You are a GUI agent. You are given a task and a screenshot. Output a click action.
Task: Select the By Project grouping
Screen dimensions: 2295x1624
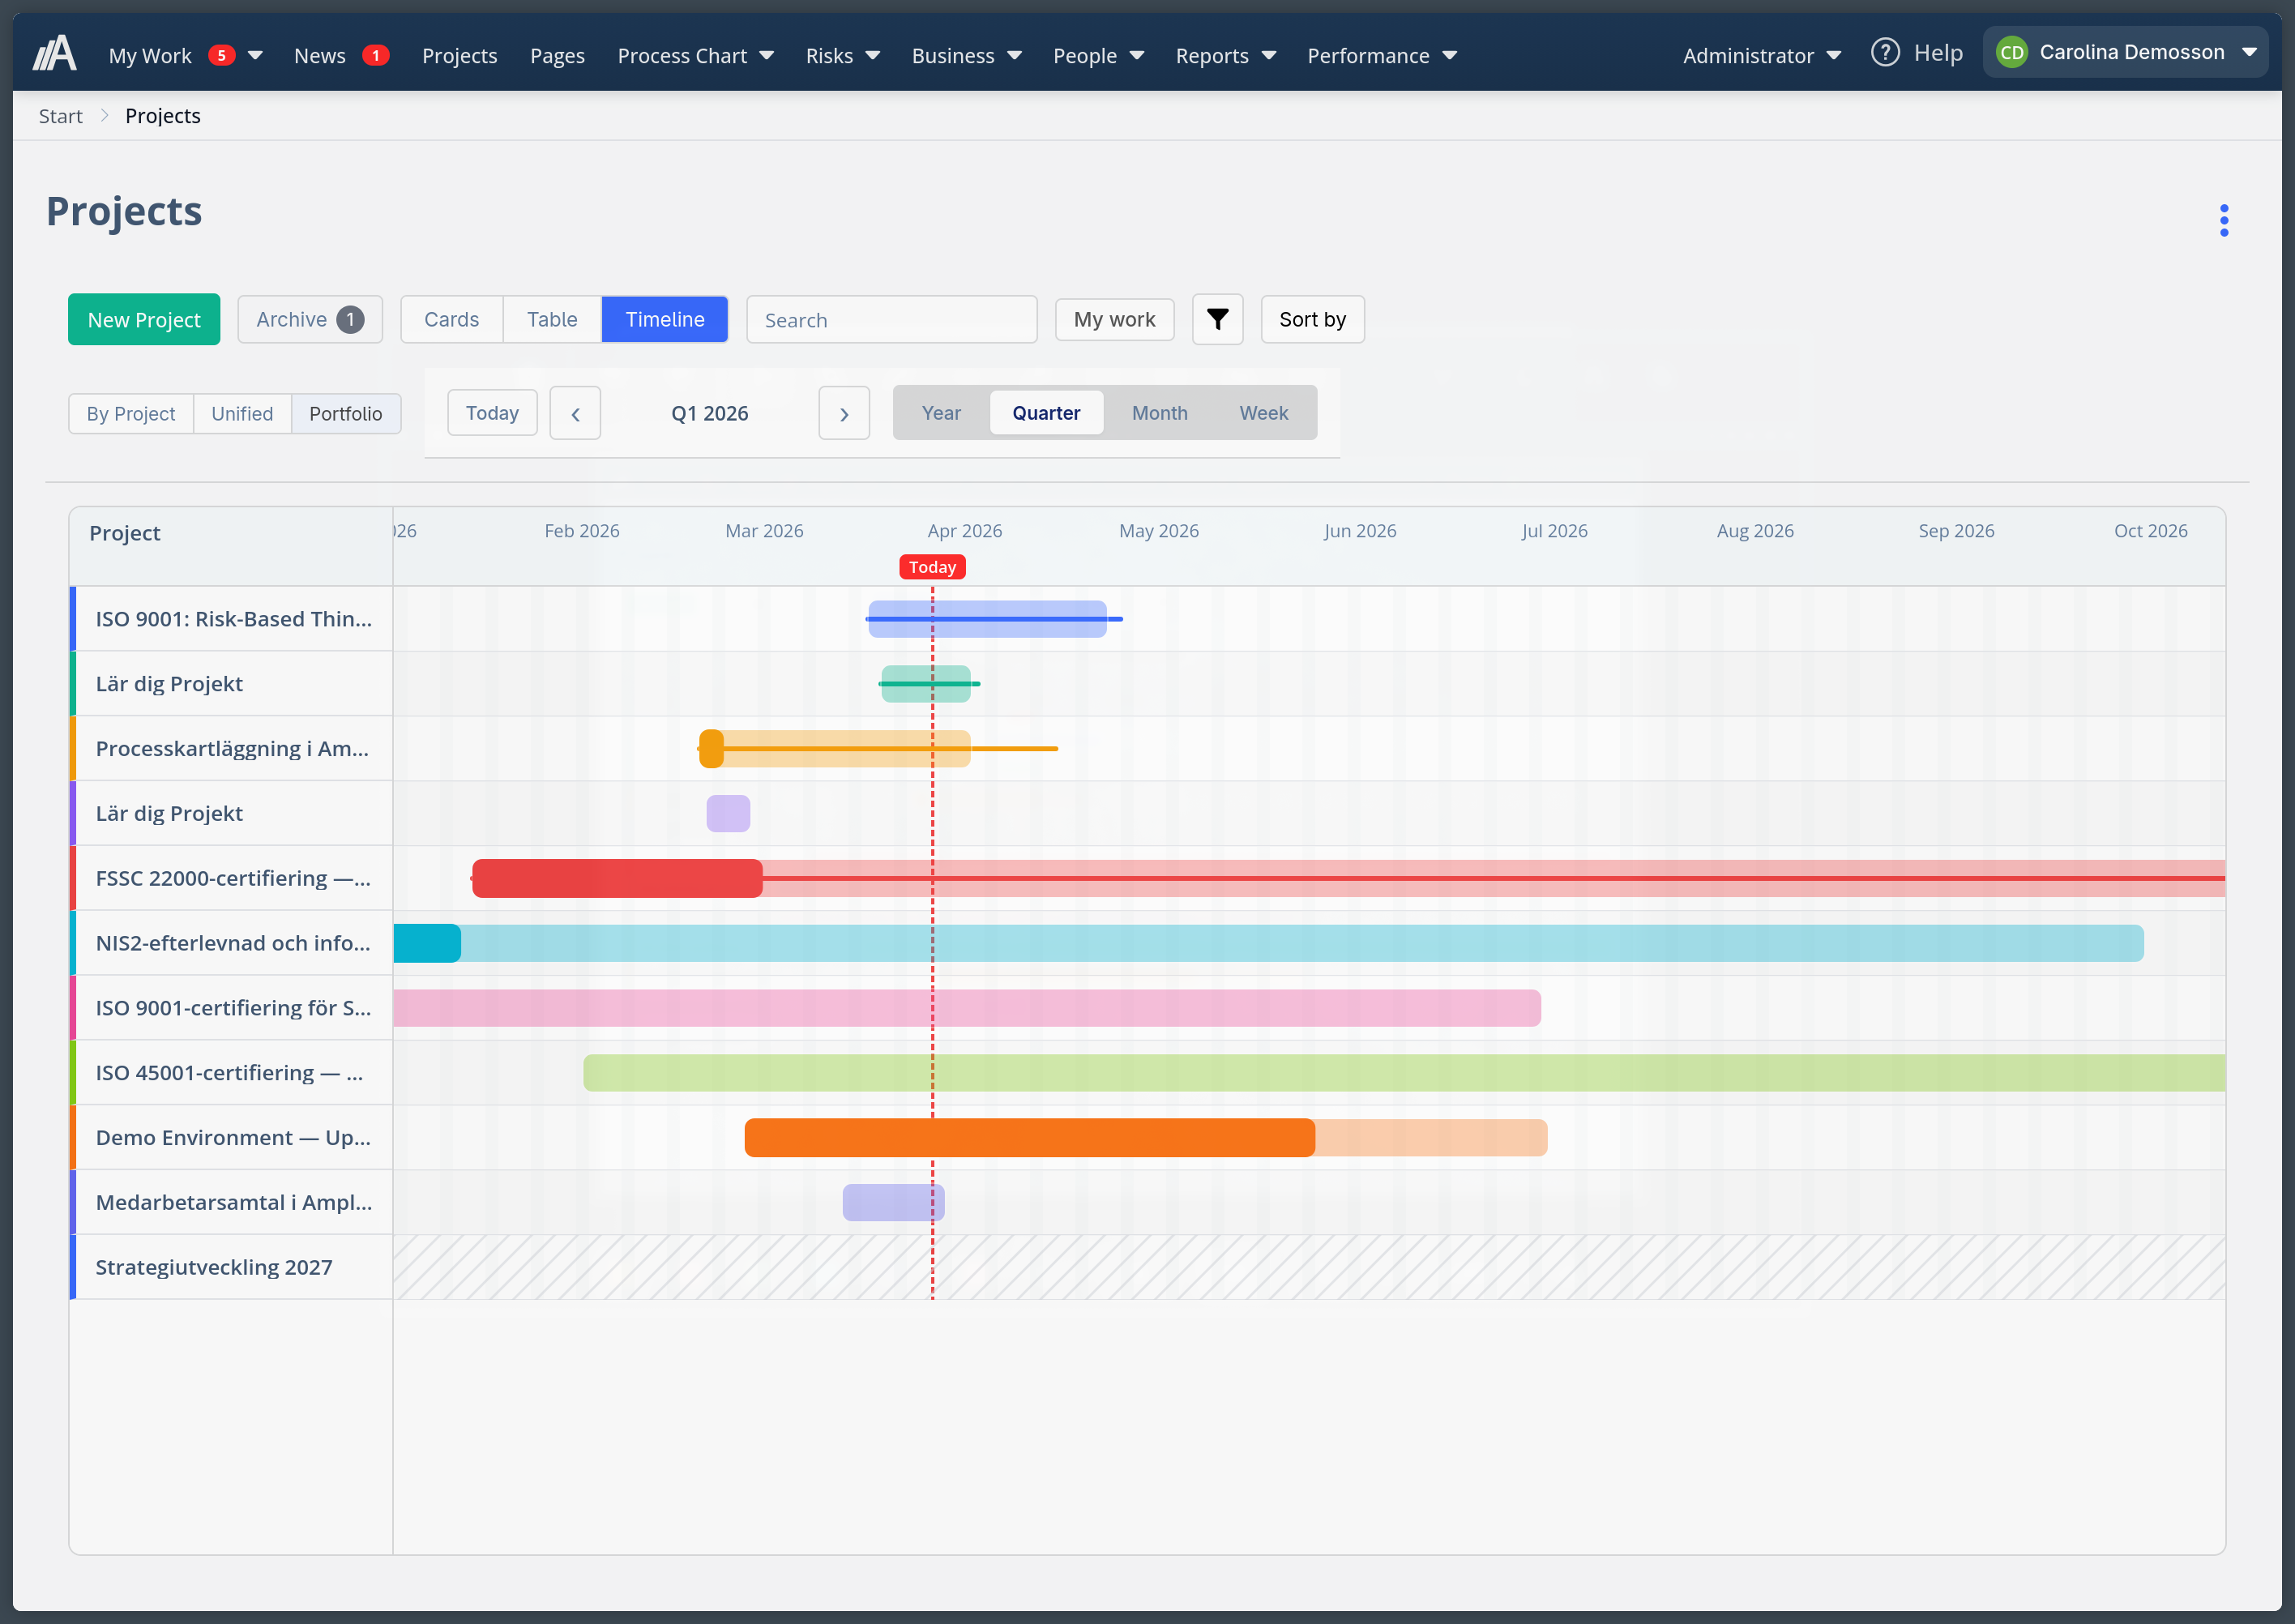[x=130, y=413]
